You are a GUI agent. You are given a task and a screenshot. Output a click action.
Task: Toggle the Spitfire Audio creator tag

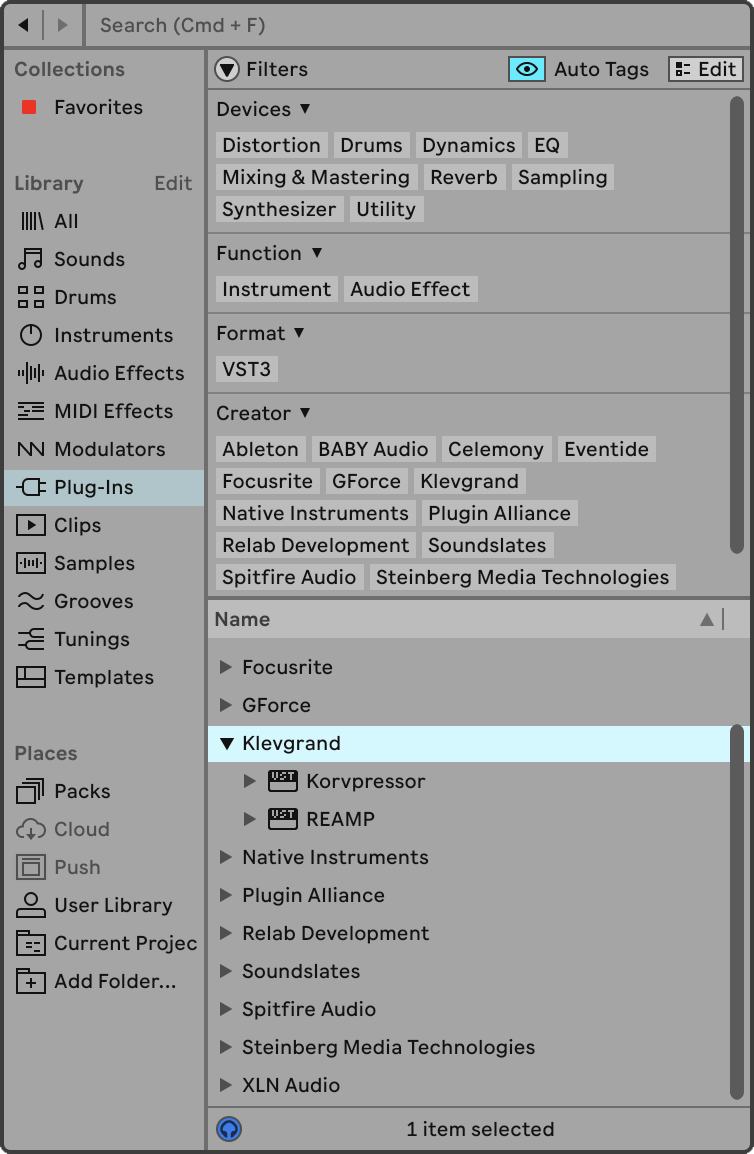(289, 578)
